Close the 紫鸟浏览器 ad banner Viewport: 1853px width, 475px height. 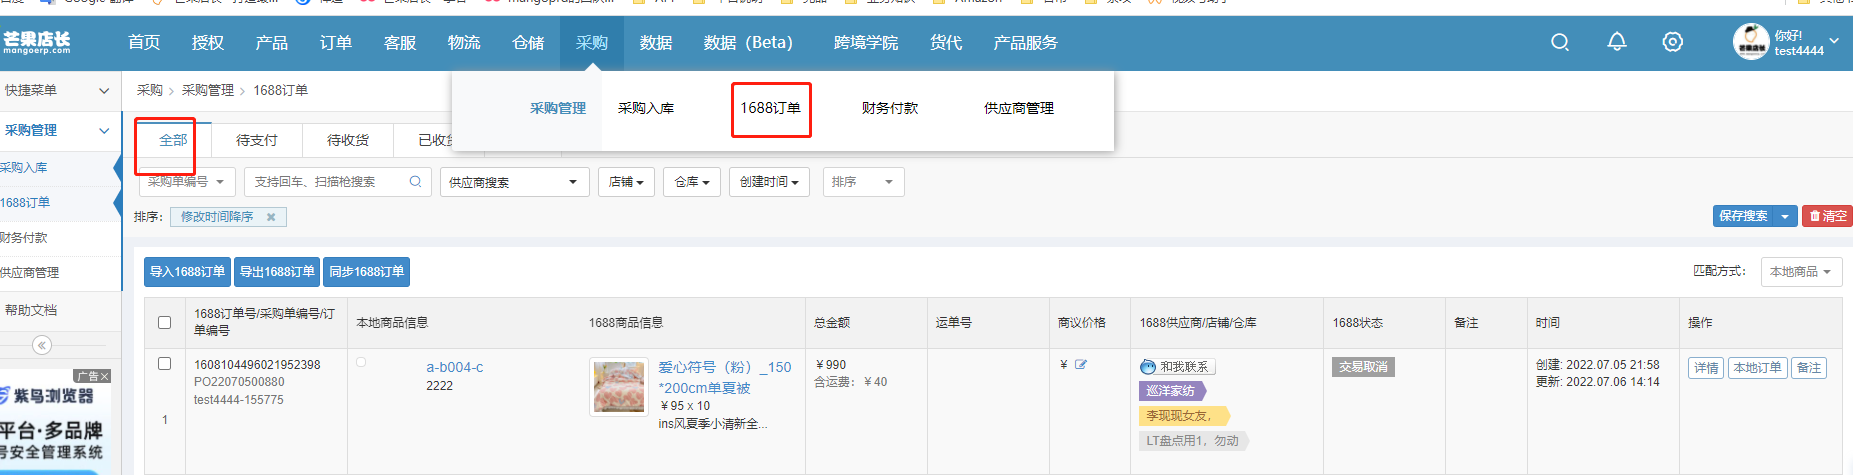105,376
